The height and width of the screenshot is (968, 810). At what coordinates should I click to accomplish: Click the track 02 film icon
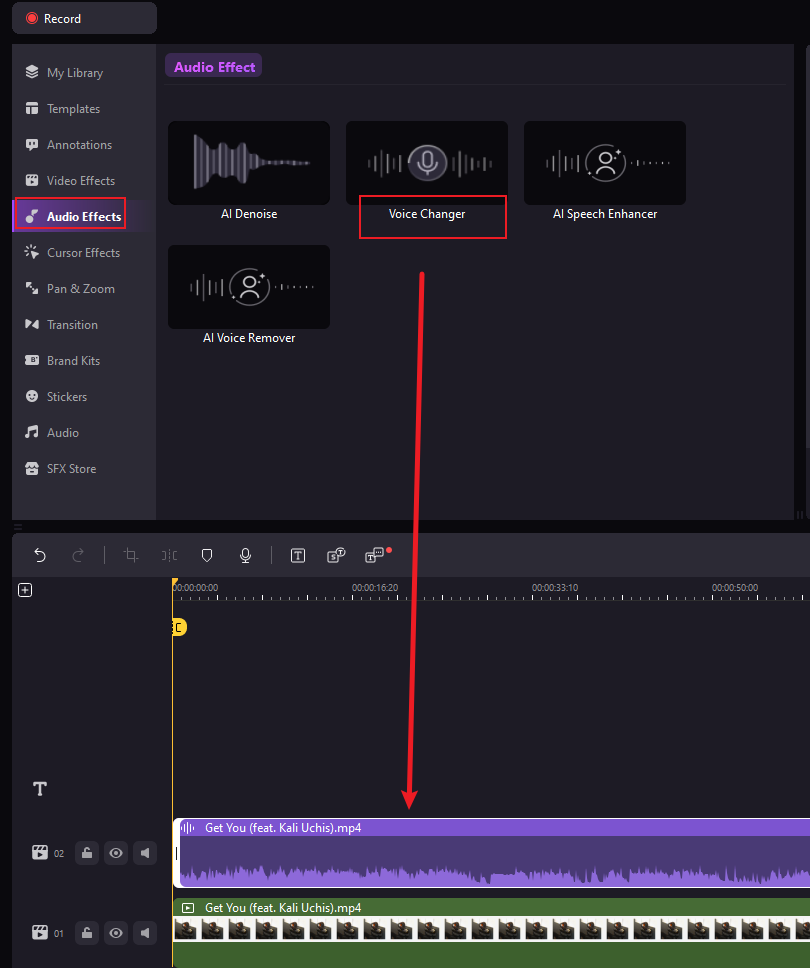[x=40, y=853]
